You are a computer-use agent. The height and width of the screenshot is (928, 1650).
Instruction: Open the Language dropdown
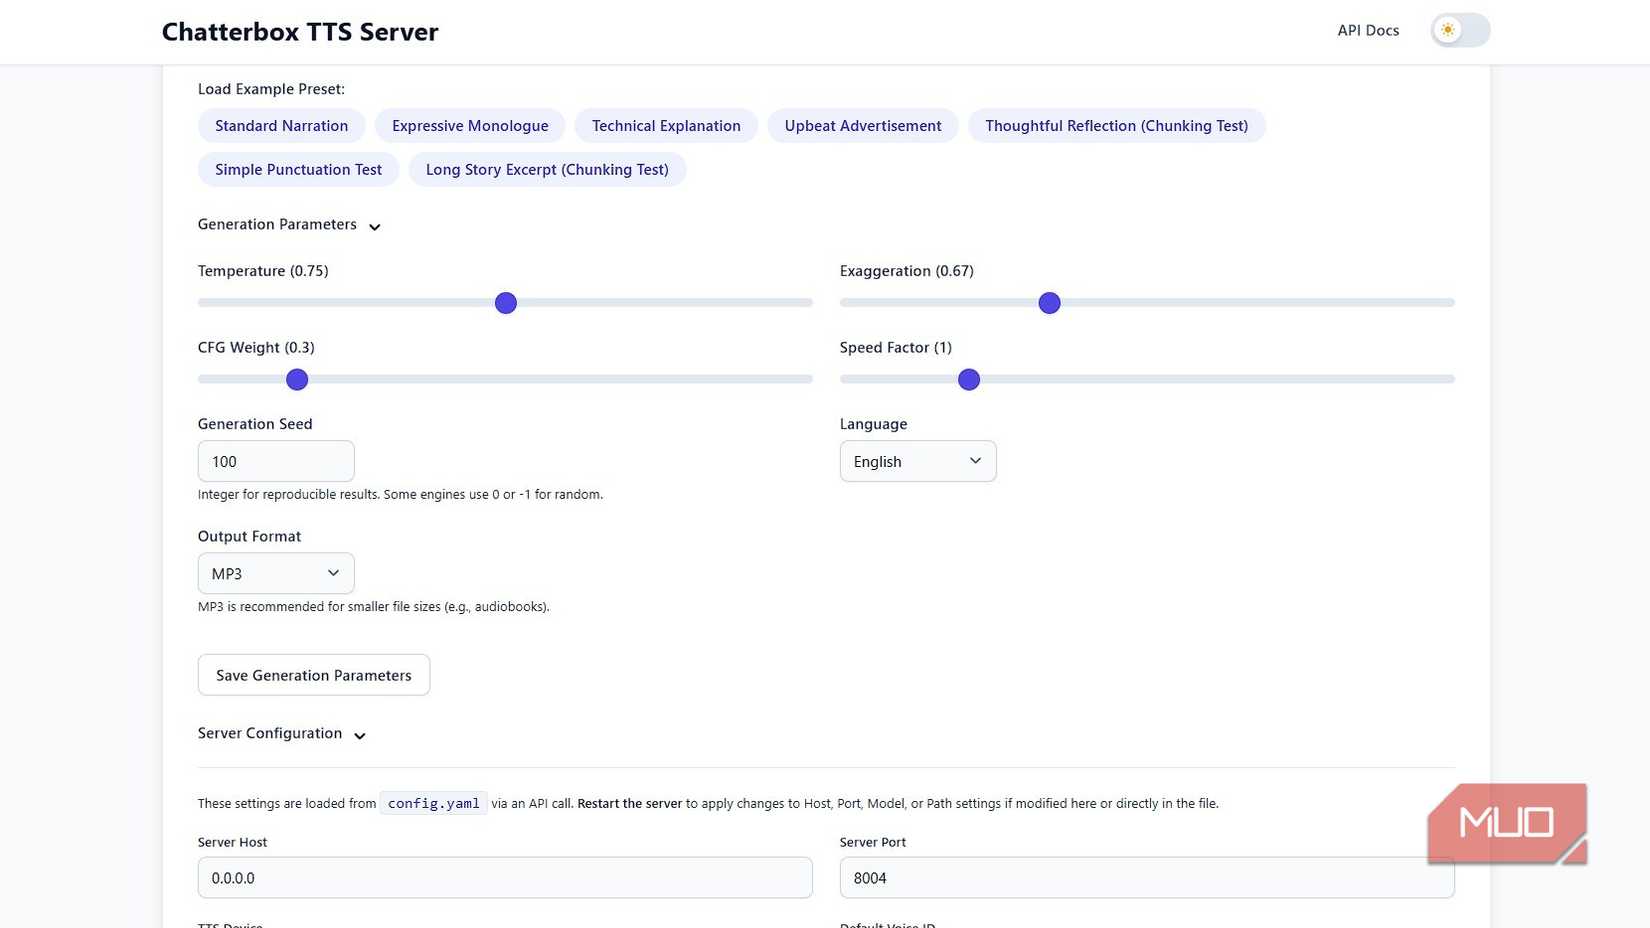[917, 461]
